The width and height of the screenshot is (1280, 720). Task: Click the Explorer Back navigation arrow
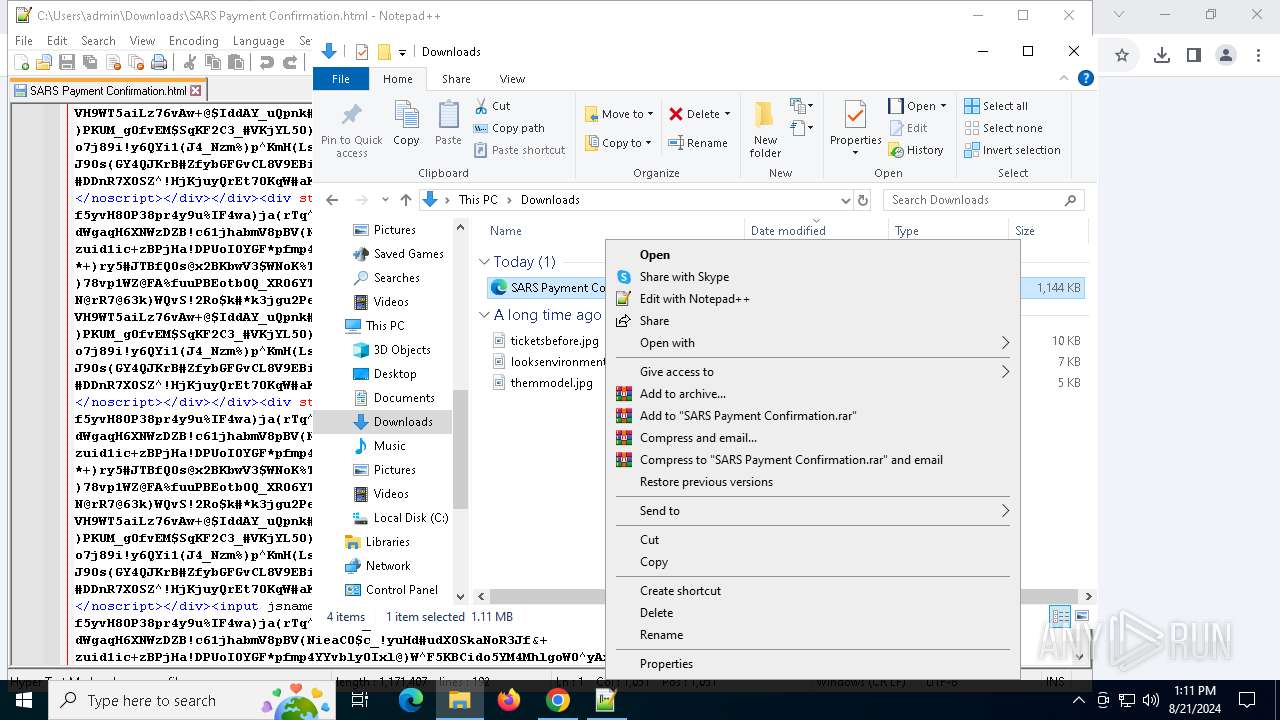coord(332,200)
